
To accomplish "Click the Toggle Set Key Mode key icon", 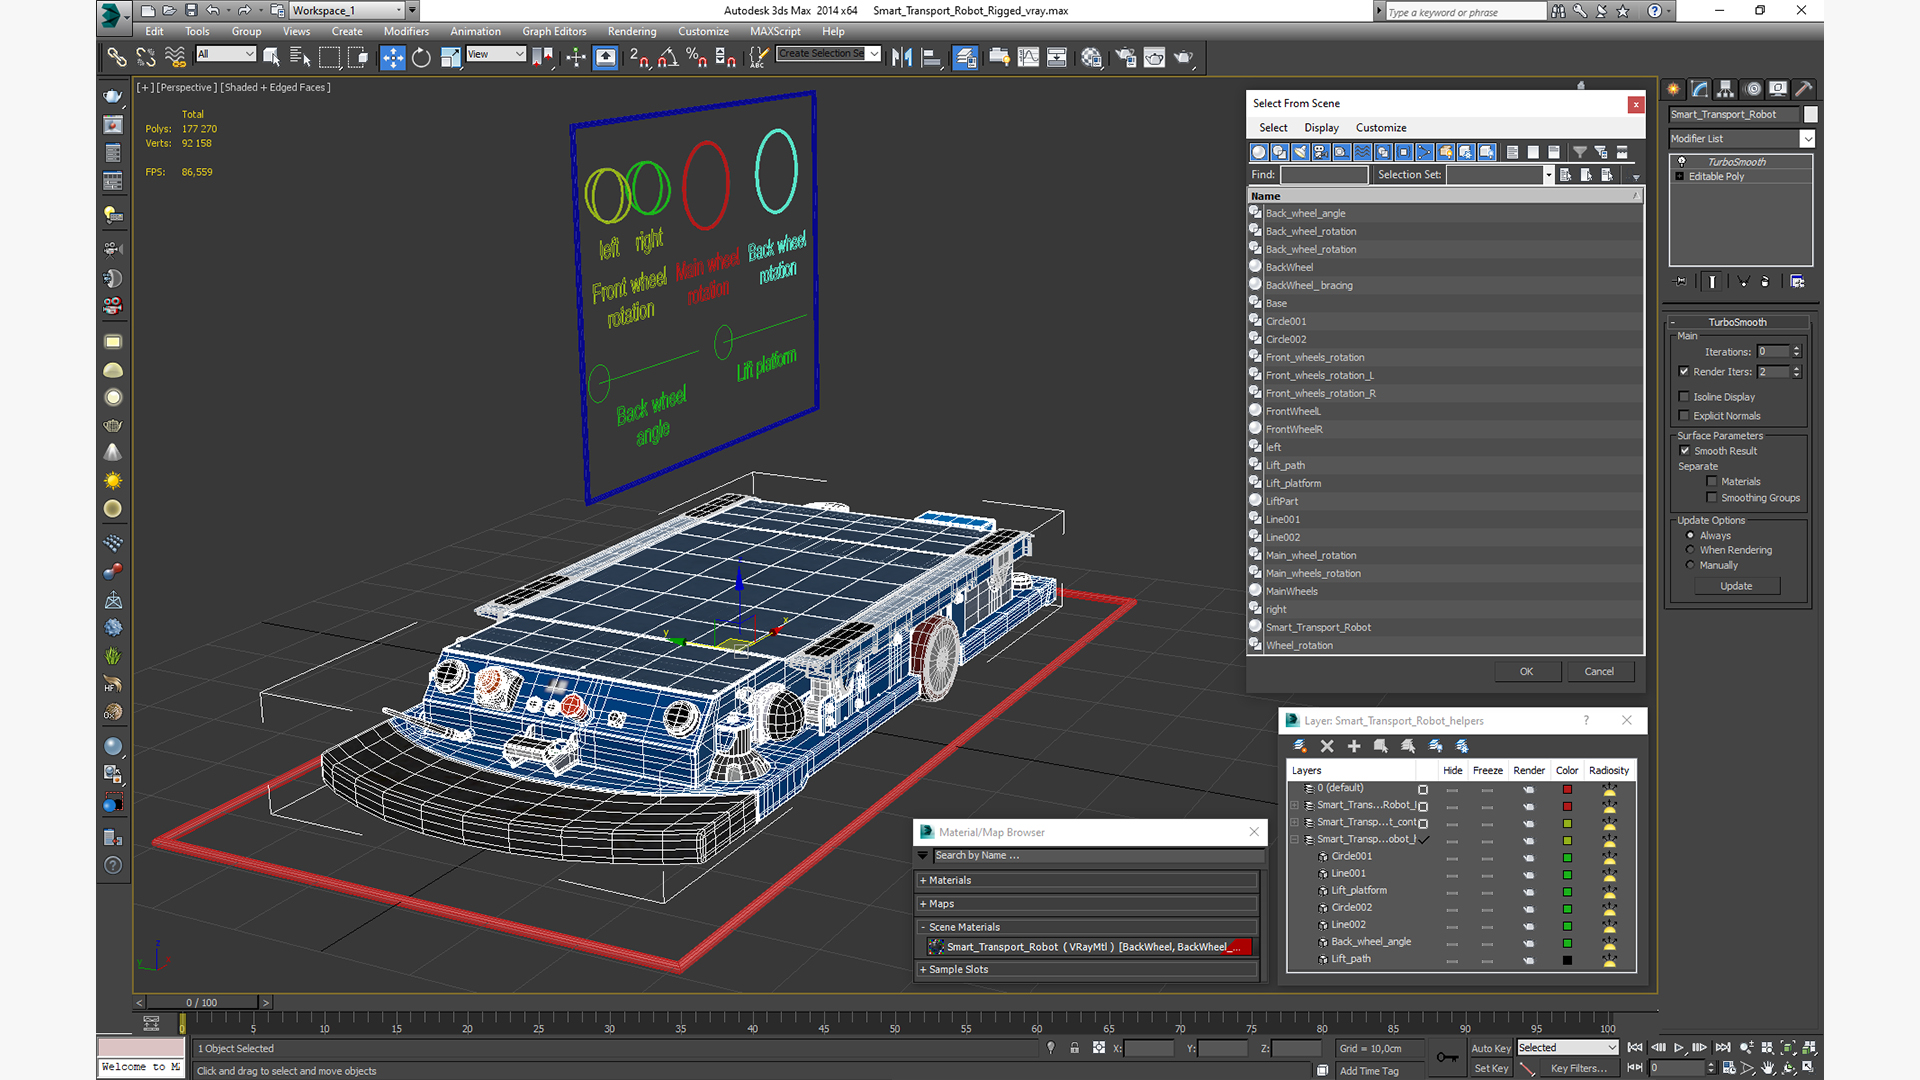I will (x=1447, y=1058).
